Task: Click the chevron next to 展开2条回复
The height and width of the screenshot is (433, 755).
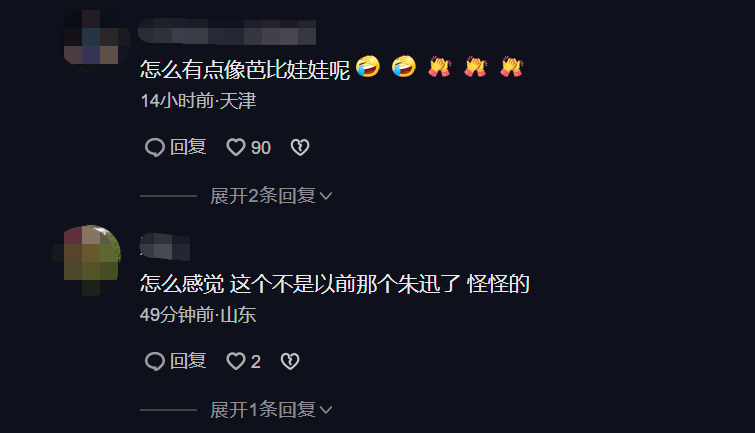Action: point(326,197)
